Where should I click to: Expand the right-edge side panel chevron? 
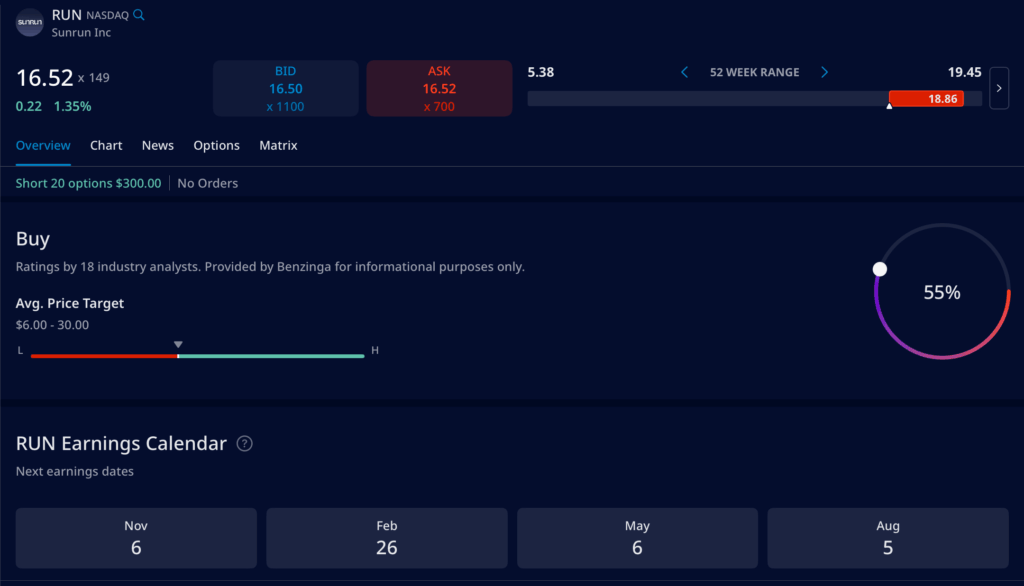(998, 88)
